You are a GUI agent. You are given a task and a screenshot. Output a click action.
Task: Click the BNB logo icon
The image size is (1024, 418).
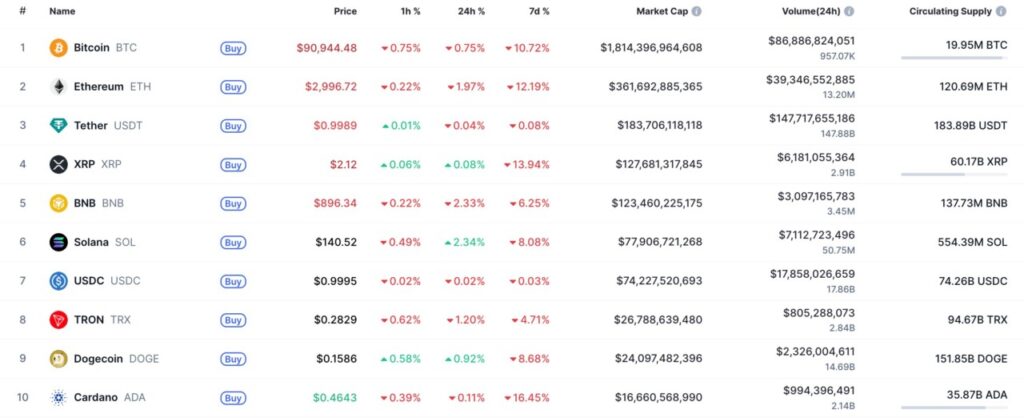point(59,203)
